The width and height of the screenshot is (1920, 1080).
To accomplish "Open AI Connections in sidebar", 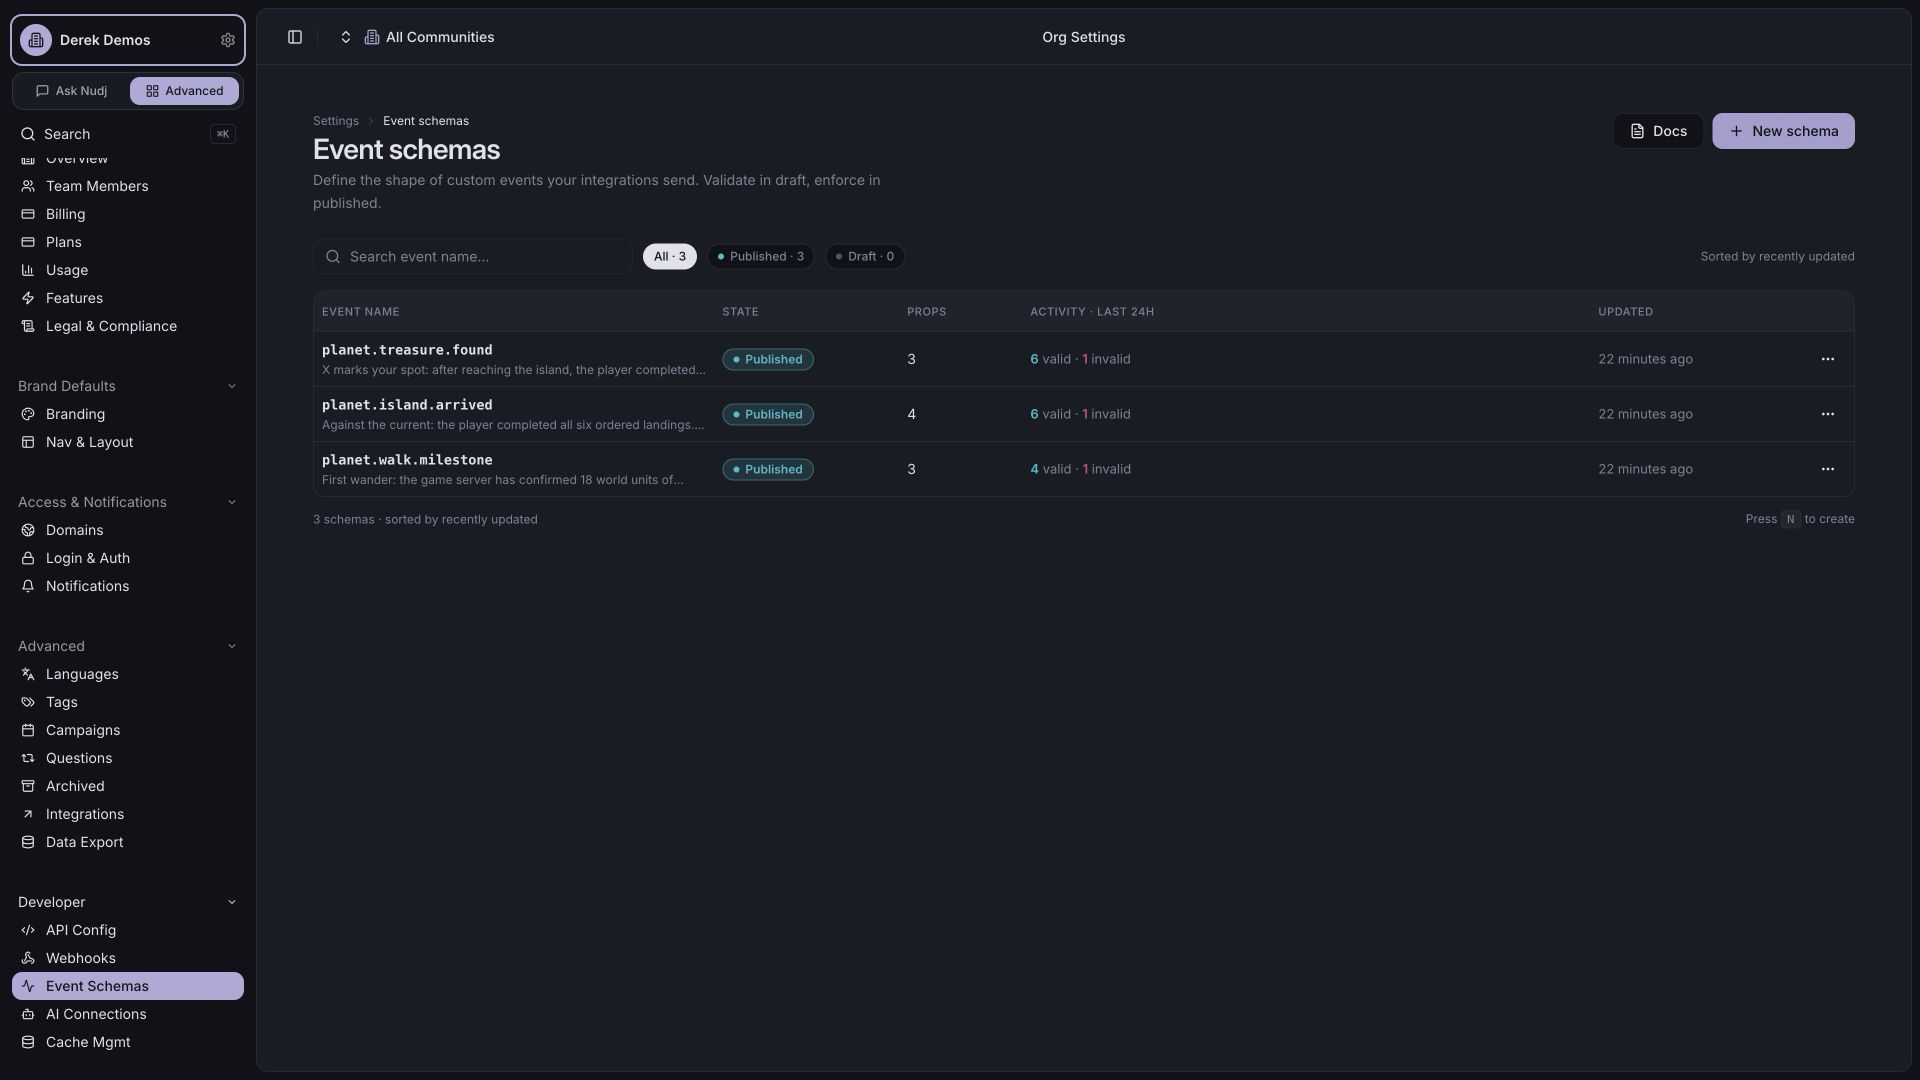I will [128, 1014].
